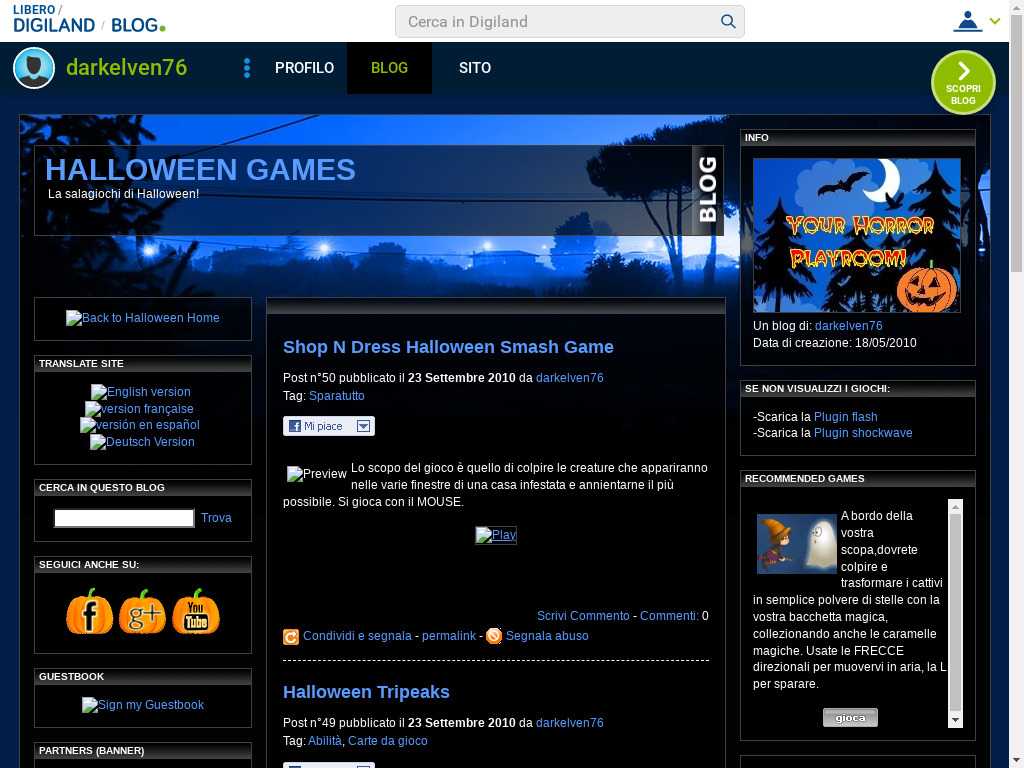Open the darkelven76 profile avatar
The image size is (1024, 768).
click(x=34, y=68)
